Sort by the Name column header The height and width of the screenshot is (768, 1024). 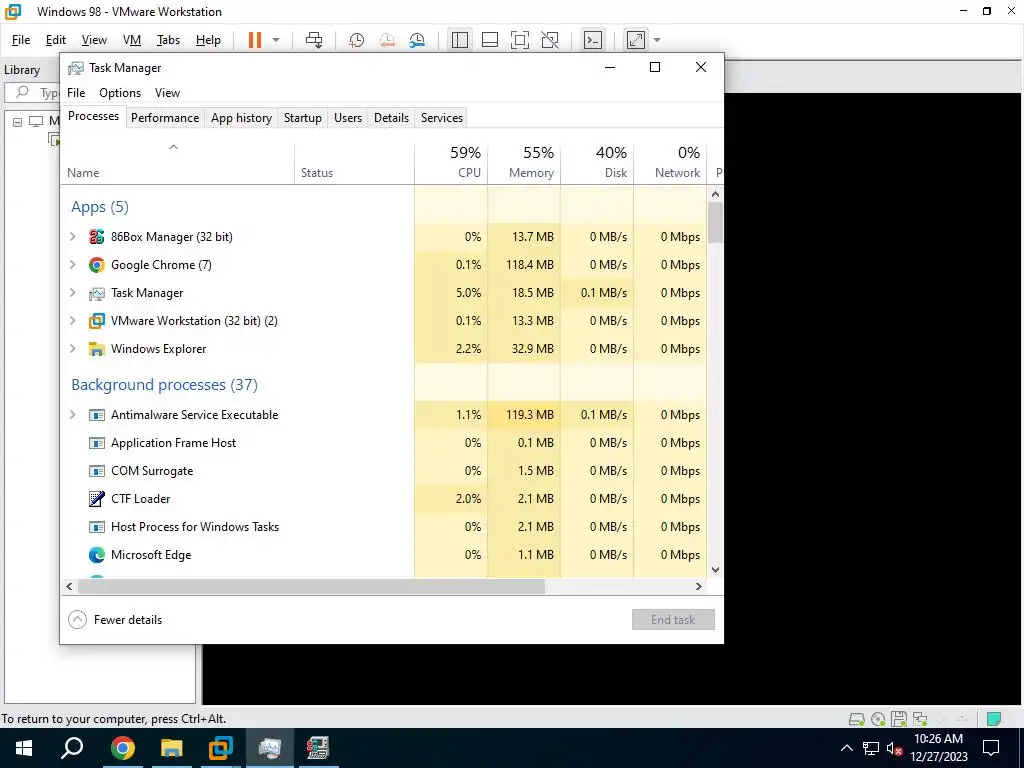[x=177, y=161]
